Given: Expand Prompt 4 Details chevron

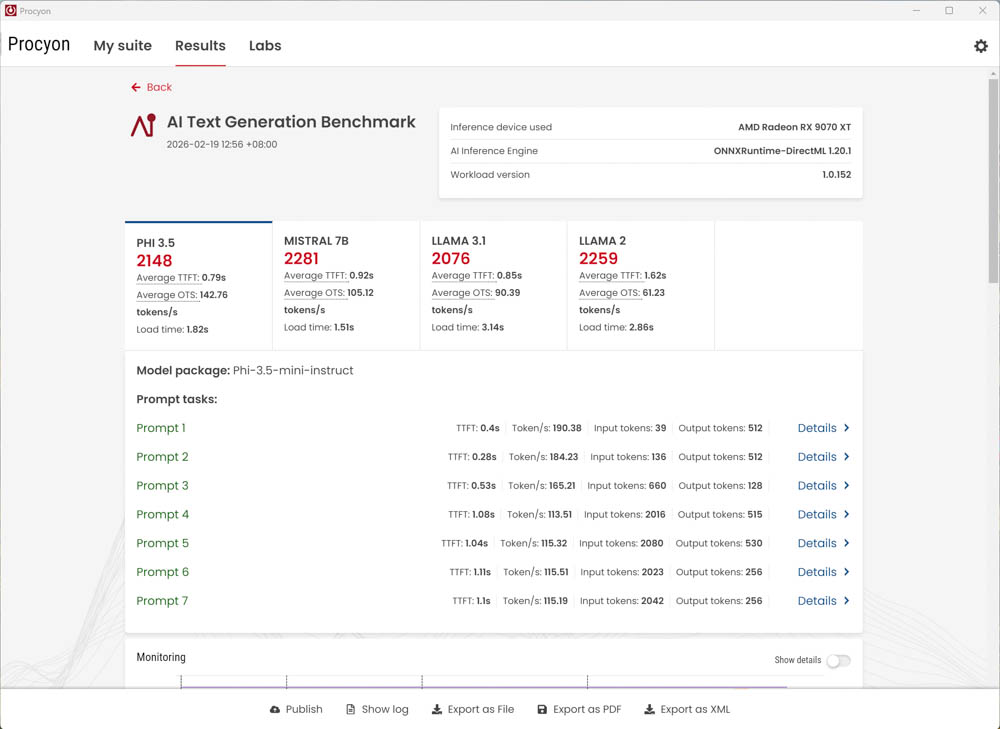Looking at the screenshot, I should [847, 515].
